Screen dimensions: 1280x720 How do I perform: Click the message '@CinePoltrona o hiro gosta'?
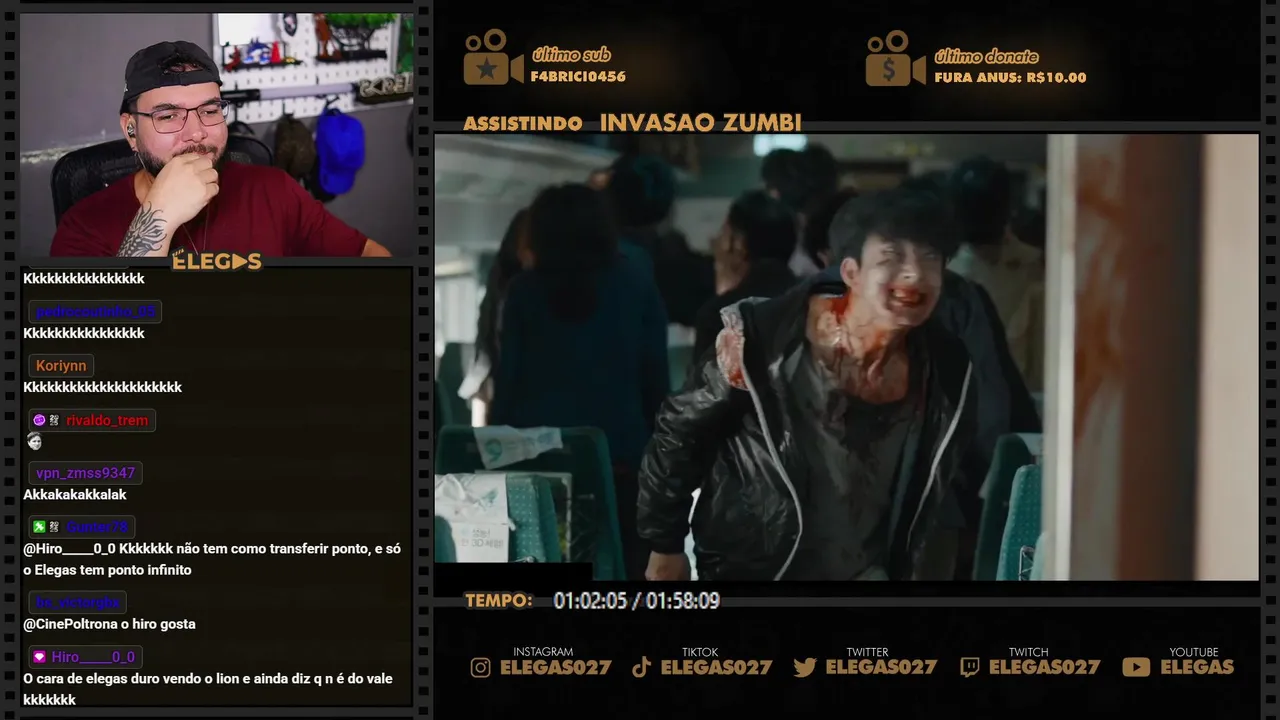pyautogui.click(x=110, y=624)
